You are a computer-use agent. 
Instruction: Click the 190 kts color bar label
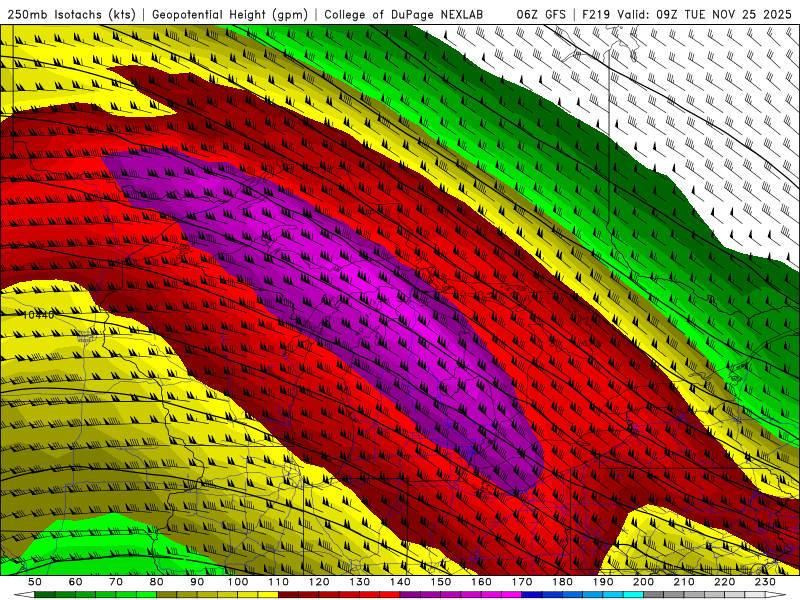point(603,582)
